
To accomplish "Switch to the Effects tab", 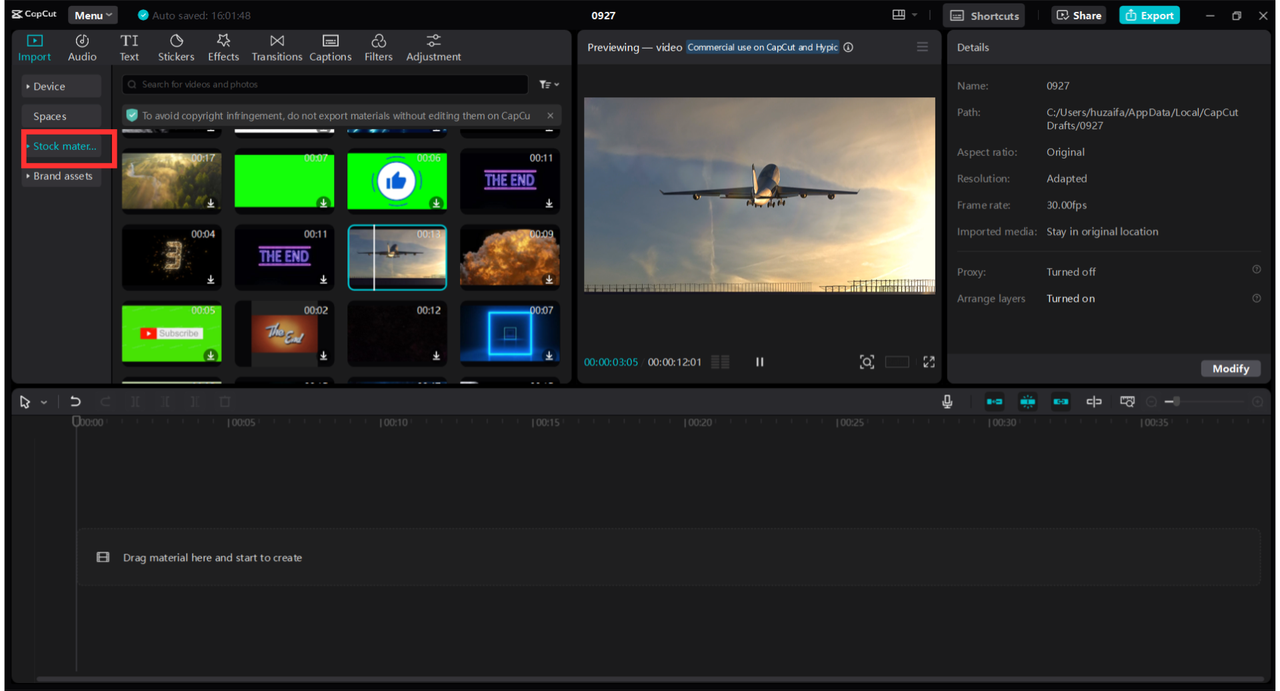I will coord(223,47).
